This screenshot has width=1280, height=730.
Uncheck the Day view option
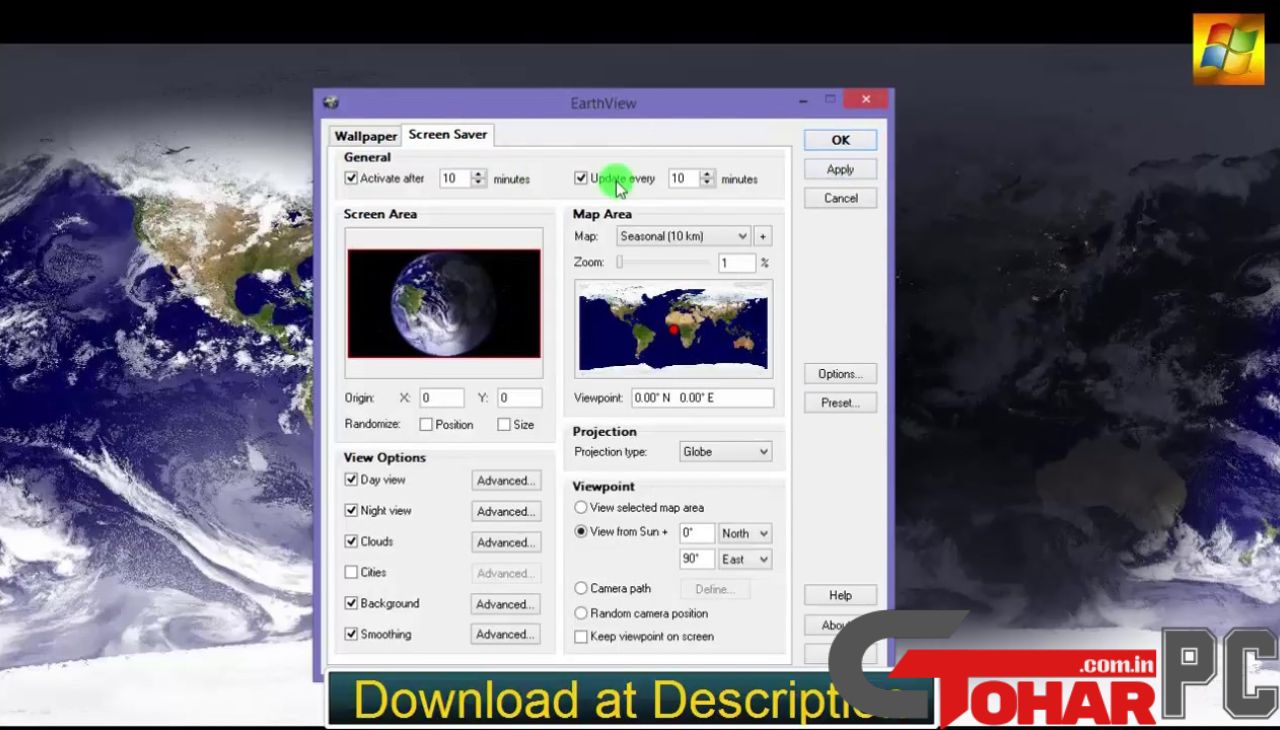pos(351,480)
